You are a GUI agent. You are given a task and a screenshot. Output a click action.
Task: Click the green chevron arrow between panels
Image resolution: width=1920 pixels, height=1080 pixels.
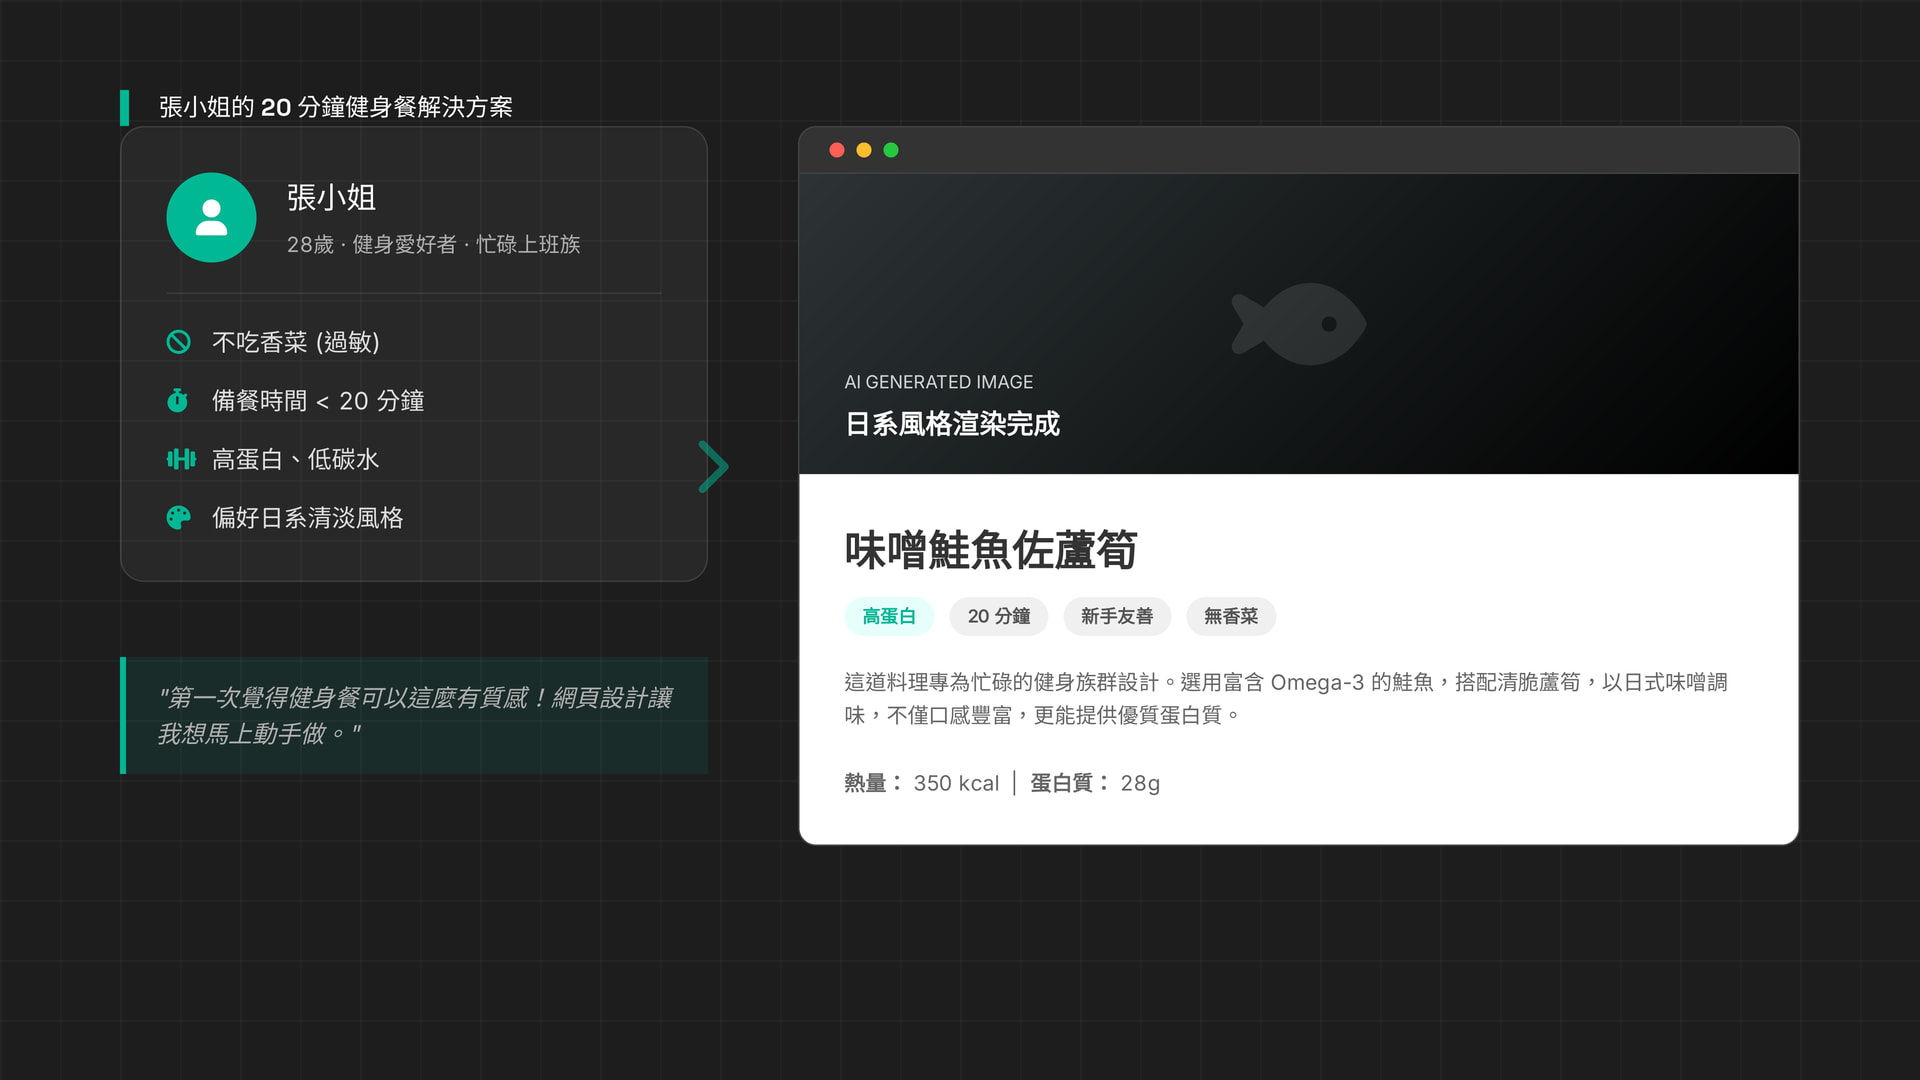point(713,467)
